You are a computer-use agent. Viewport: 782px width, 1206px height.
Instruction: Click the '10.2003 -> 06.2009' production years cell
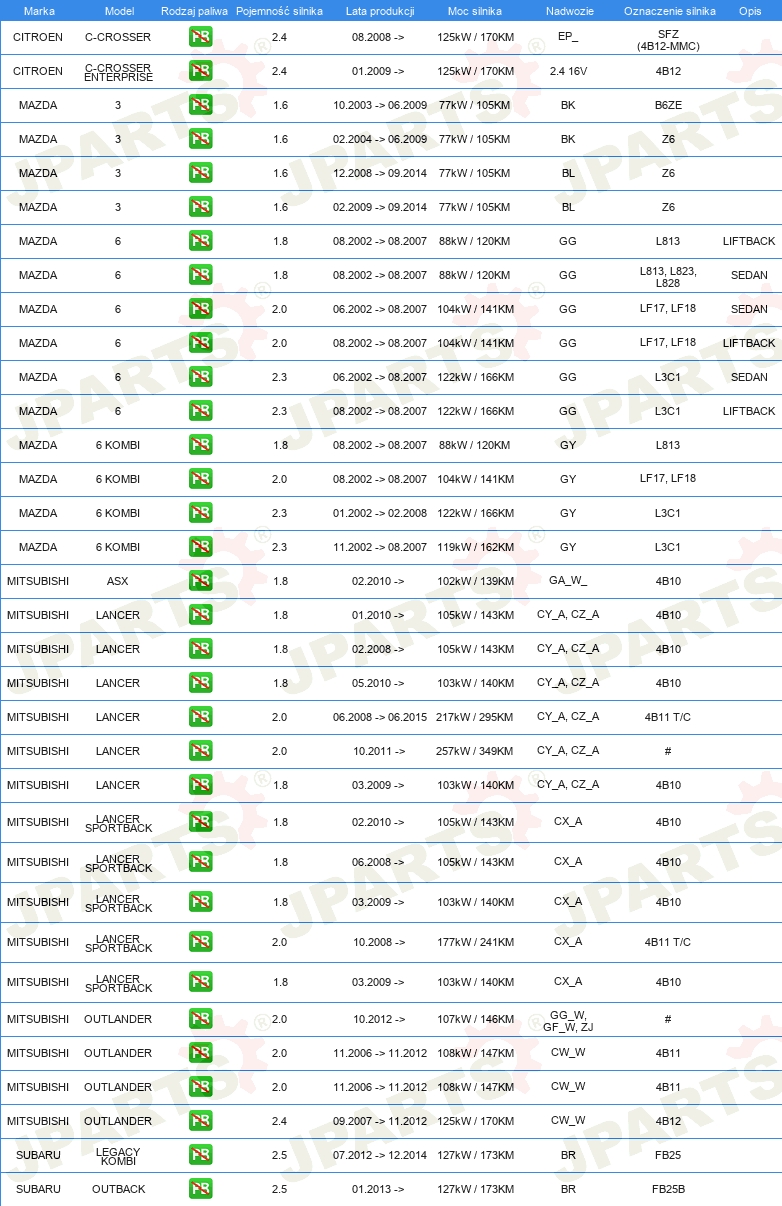point(380,106)
